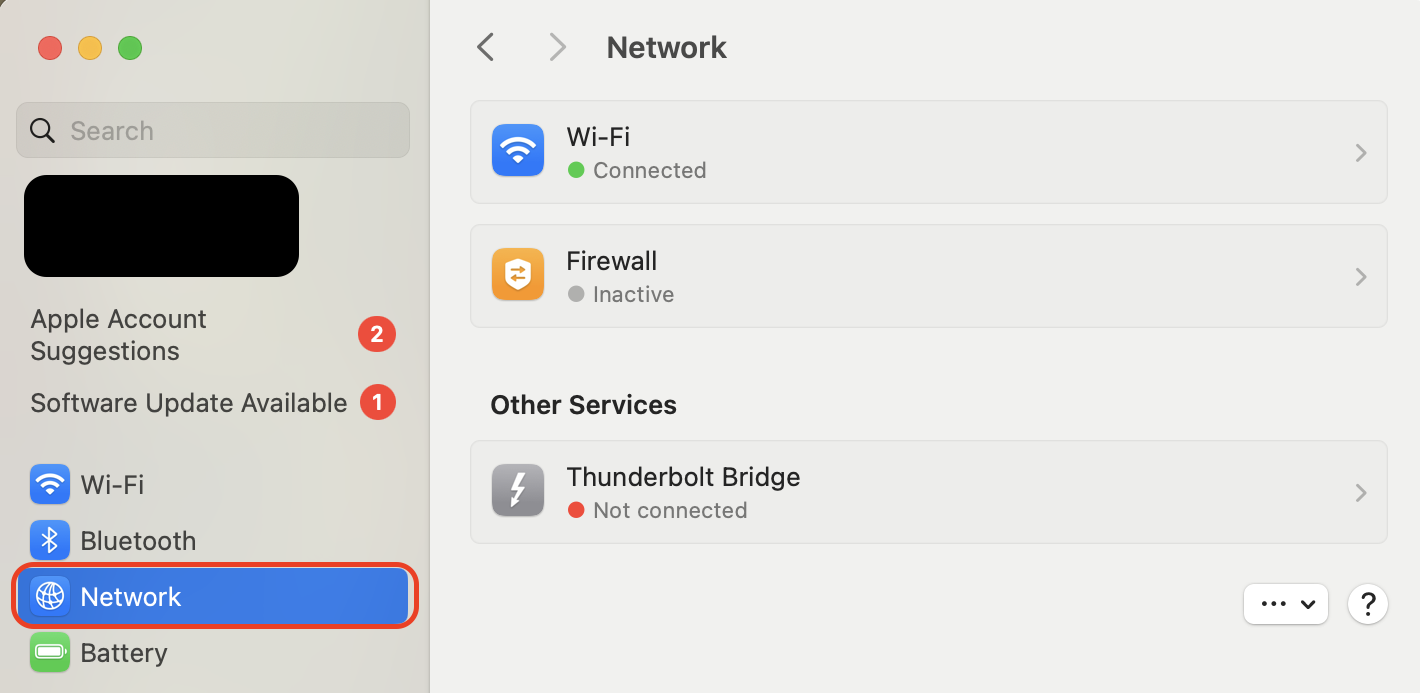Navigate back using the left arrow
Viewport: 1420px width, 693px height.
click(485, 47)
